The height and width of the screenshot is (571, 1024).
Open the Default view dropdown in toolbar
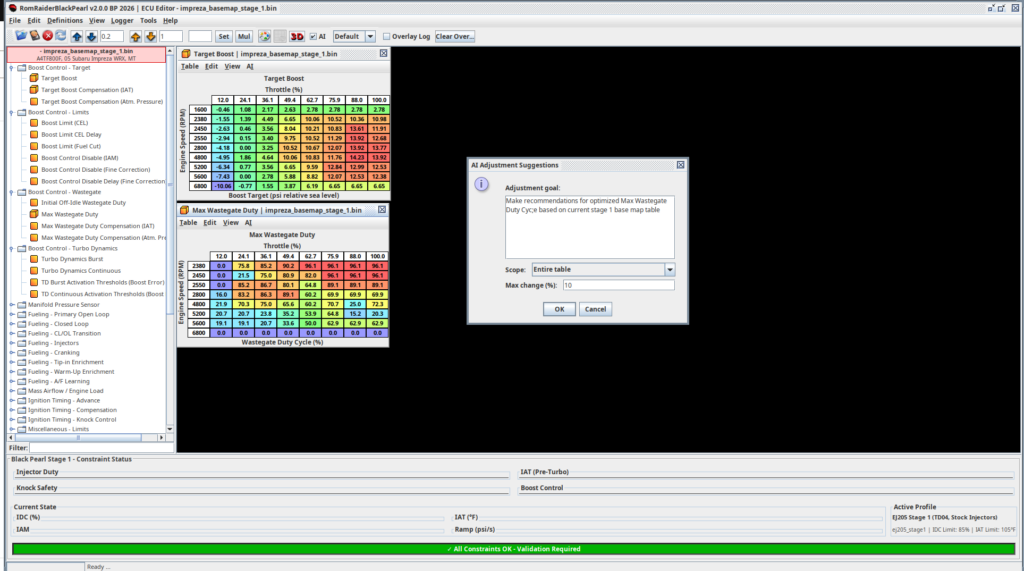point(370,36)
